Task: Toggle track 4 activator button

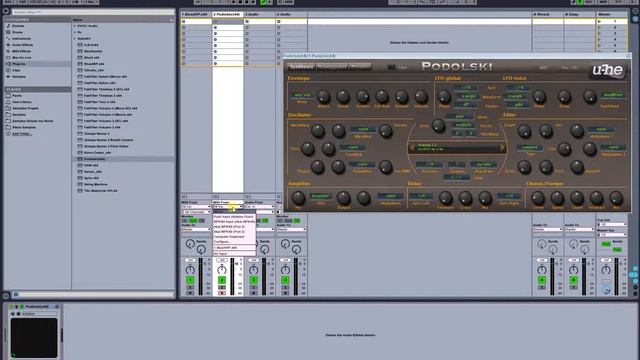Action: 285,280
